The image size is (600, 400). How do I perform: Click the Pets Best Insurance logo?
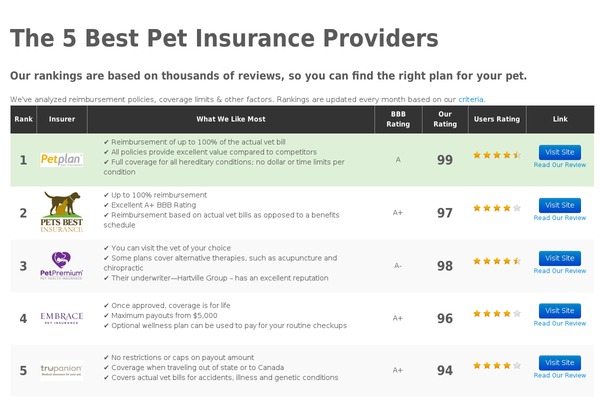[x=62, y=212]
